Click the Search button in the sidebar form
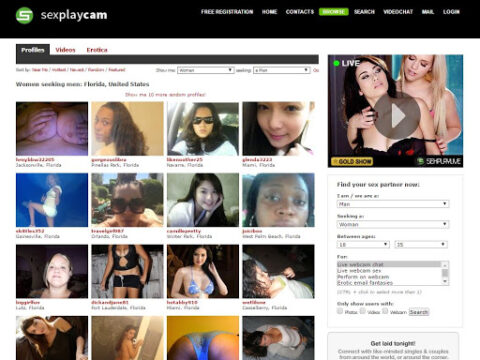480x360 pixels. (419, 312)
